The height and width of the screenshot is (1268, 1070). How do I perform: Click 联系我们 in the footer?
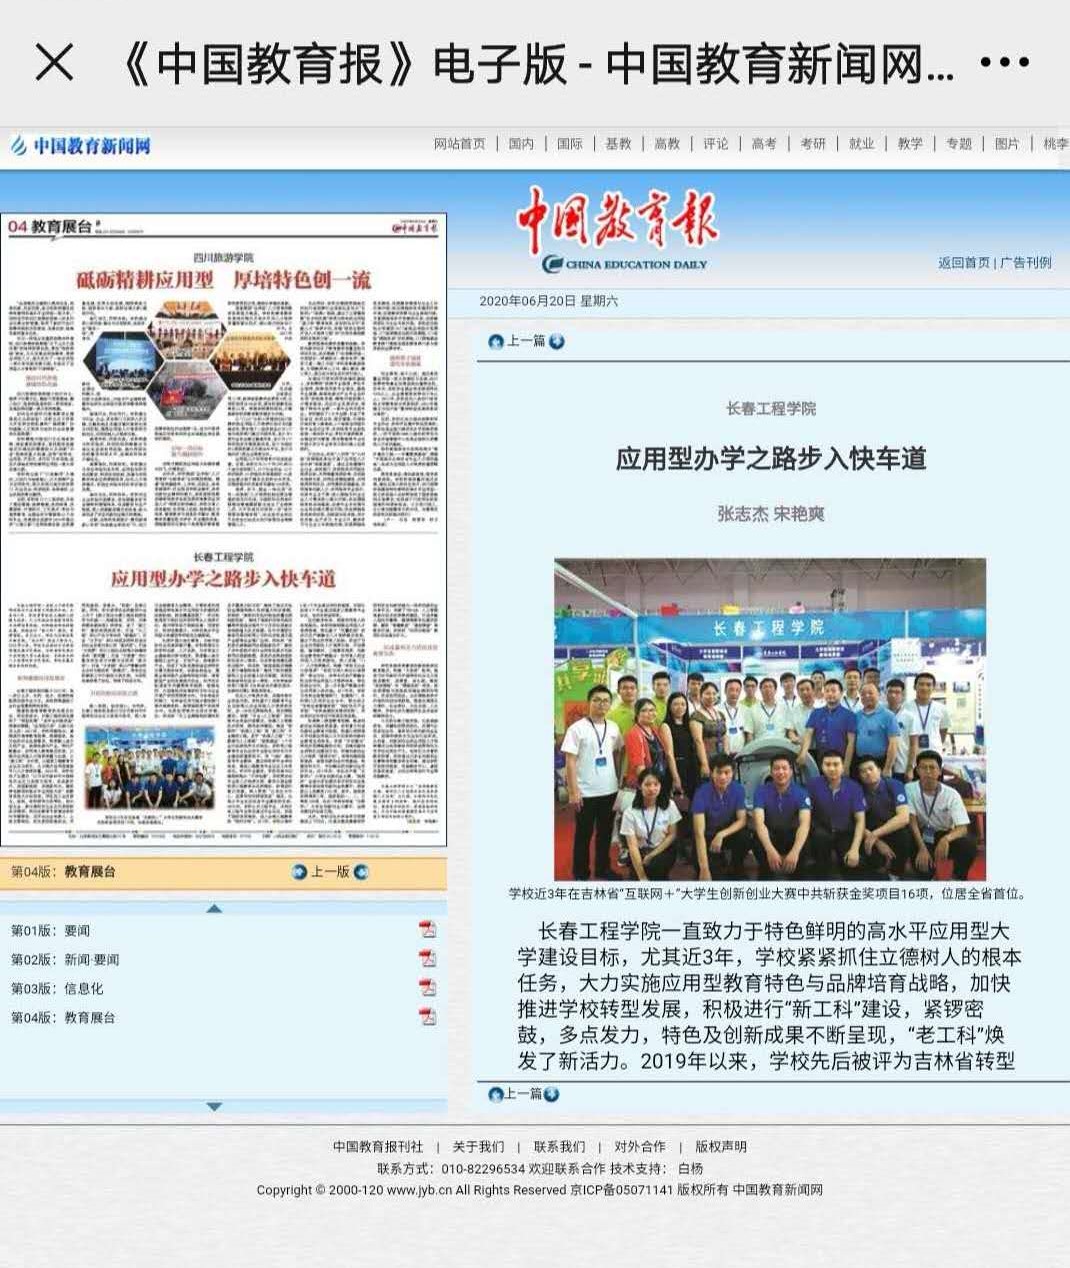coord(559,1147)
